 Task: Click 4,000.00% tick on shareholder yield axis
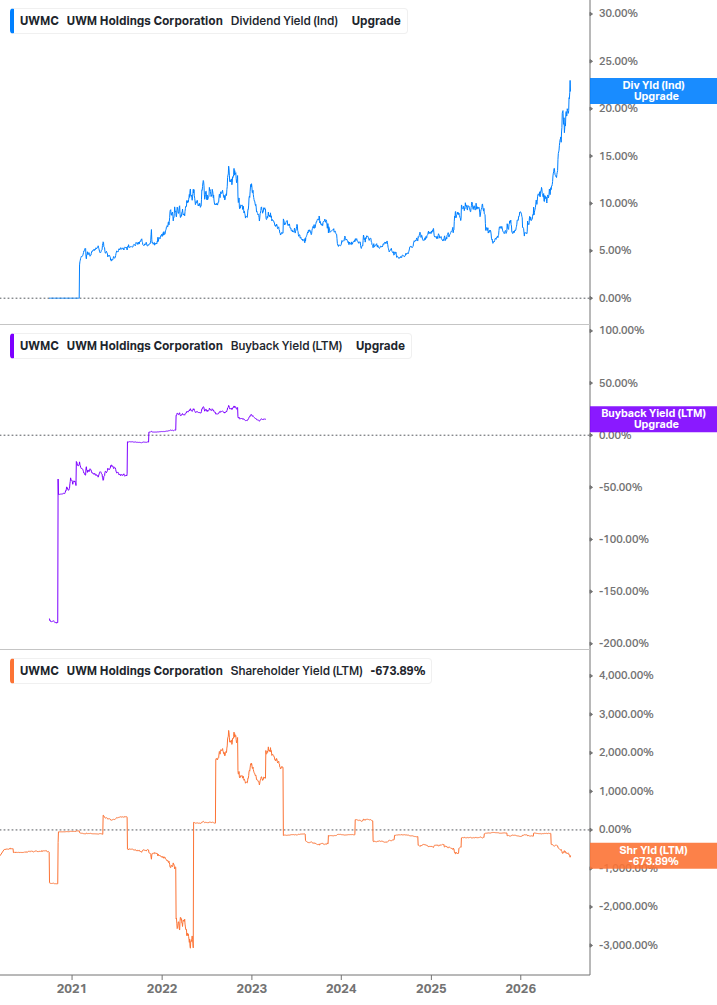pyautogui.click(x=626, y=675)
